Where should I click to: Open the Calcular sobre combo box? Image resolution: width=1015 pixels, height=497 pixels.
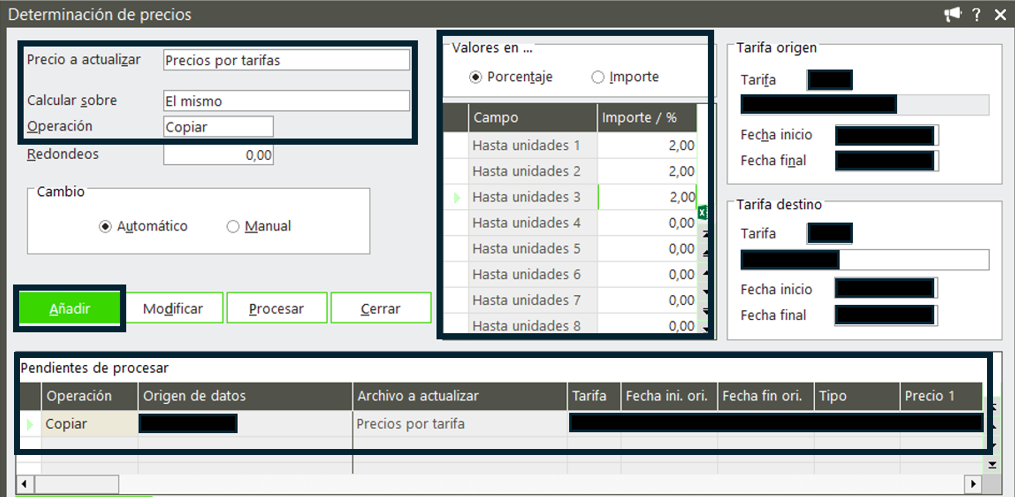tap(286, 101)
